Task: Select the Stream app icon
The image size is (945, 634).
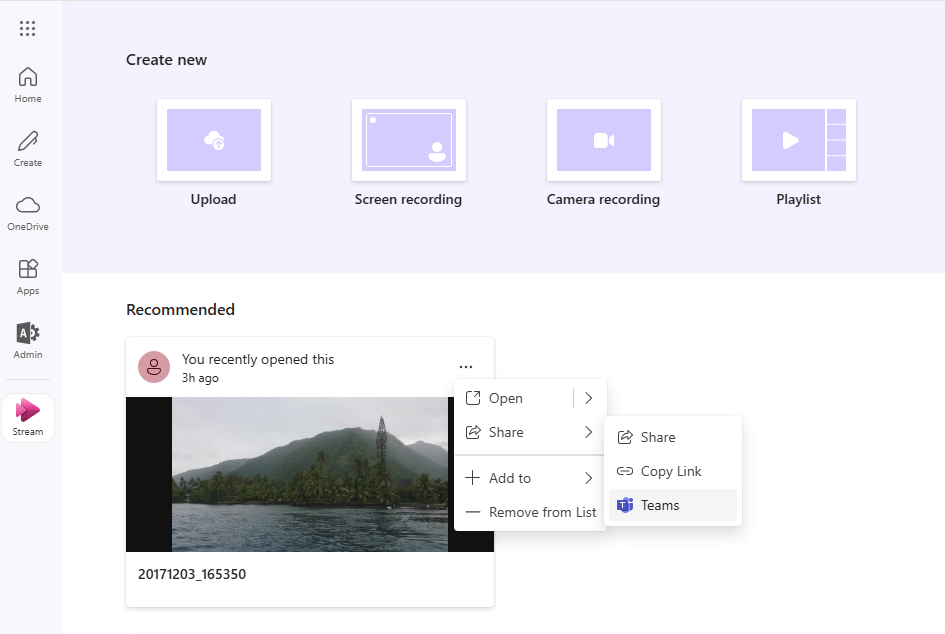Action: pos(28,416)
